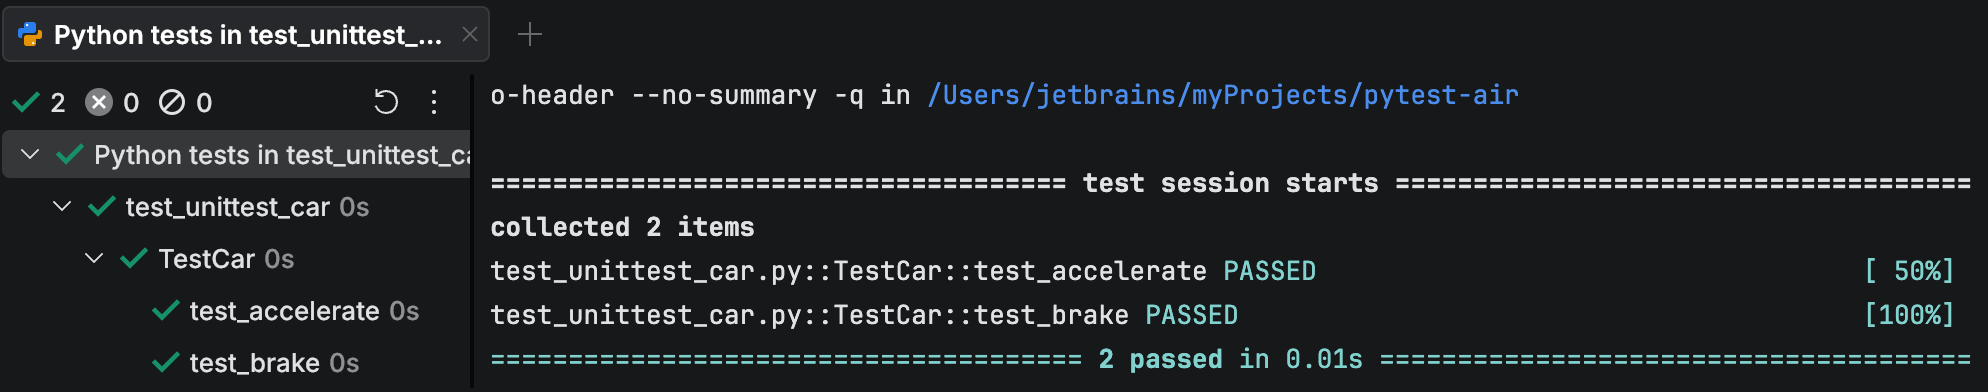Collapse the Python tests root node

pyautogui.click(x=30, y=155)
